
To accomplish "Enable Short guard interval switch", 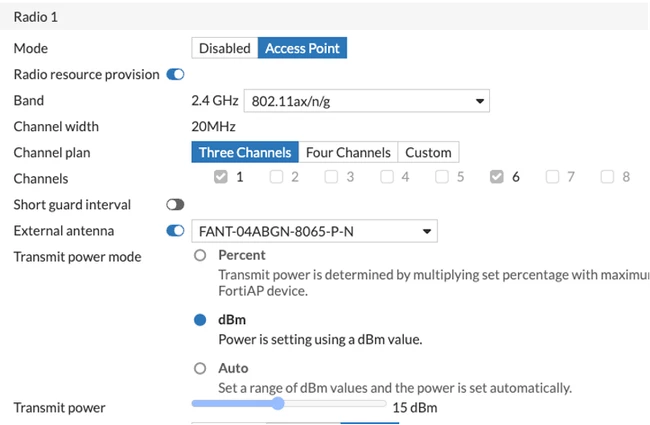I will pyautogui.click(x=175, y=204).
